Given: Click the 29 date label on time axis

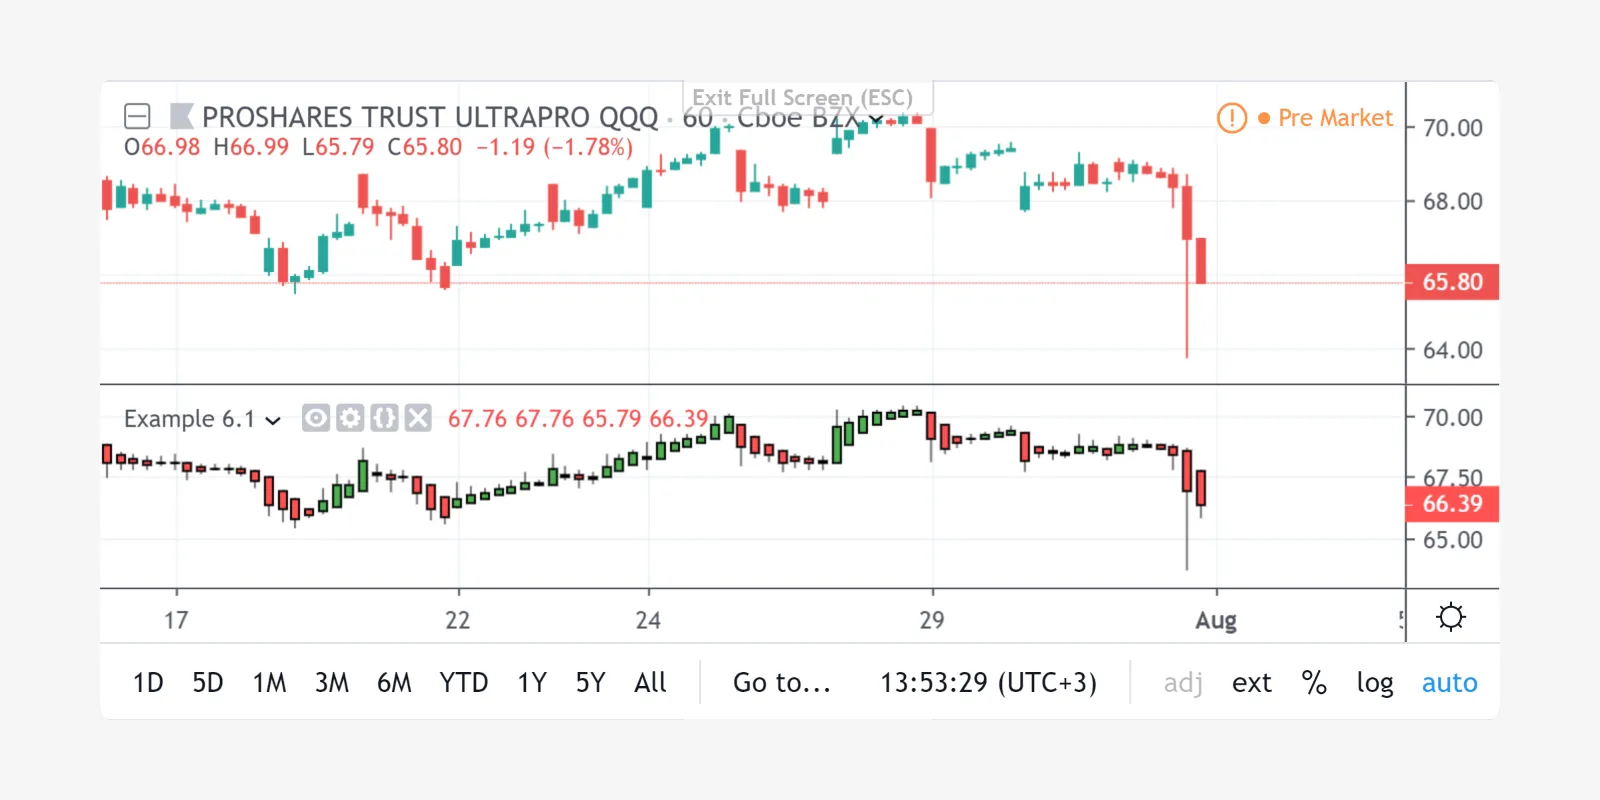Looking at the screenshot, I should point(932,621).
